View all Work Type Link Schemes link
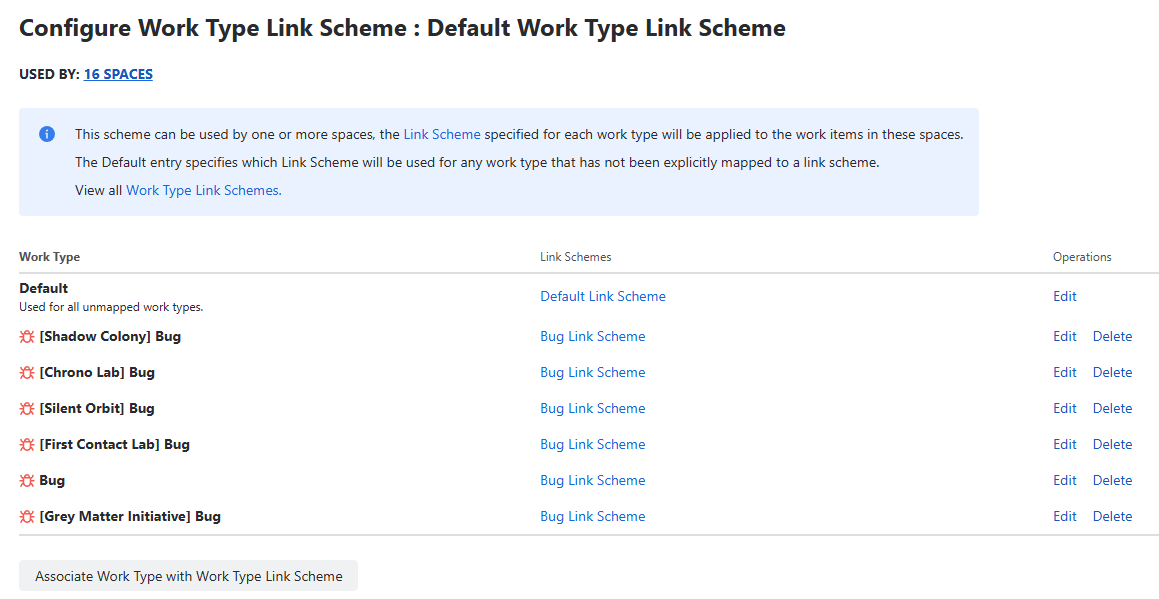This screenshot has height=599, width=1159. point(203,190)
